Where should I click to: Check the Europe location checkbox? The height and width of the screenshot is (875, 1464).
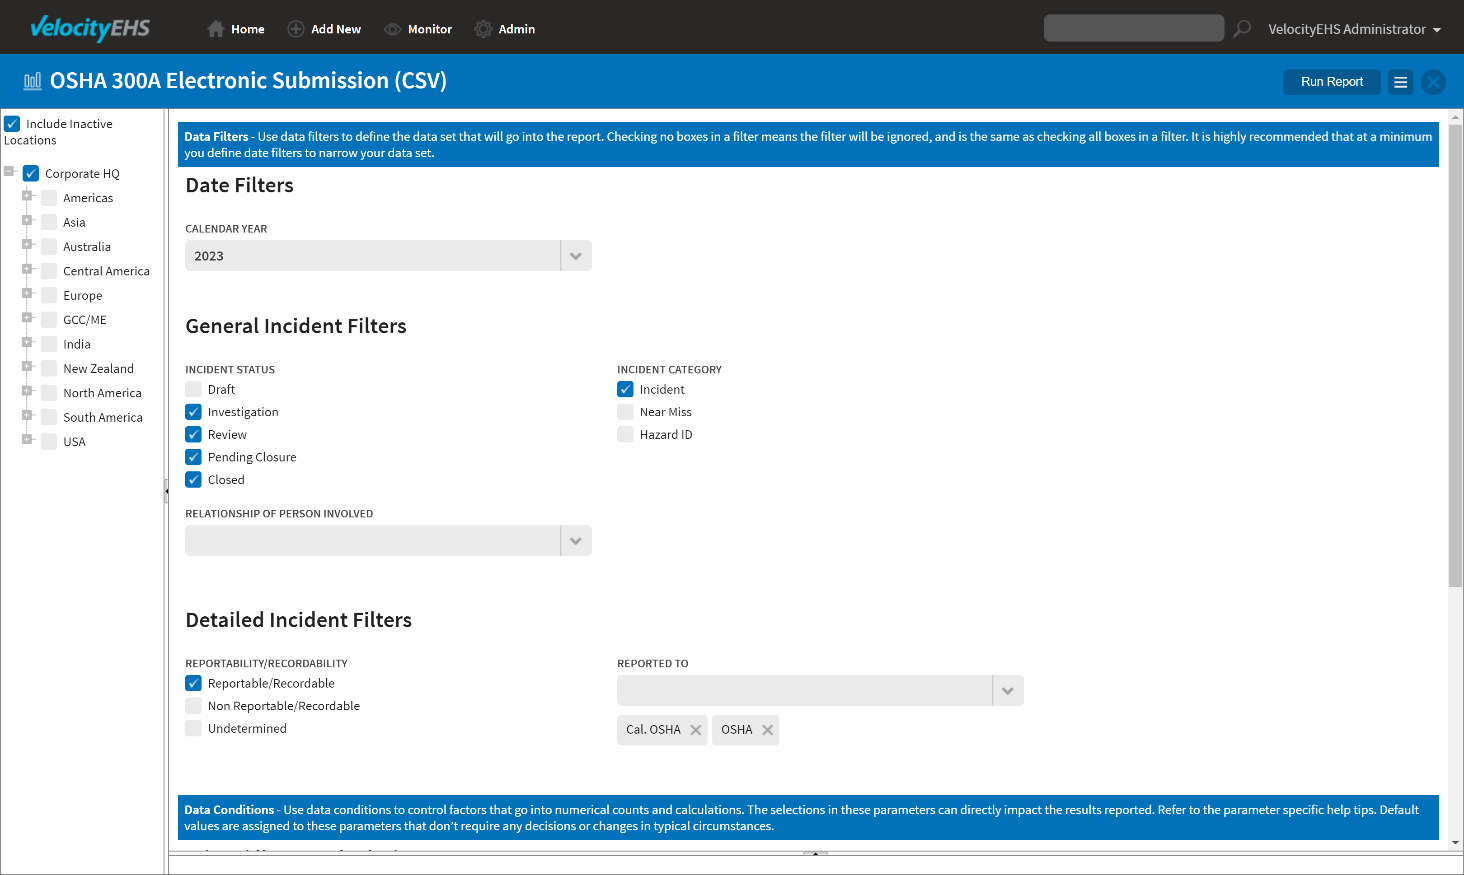[x=49, y=296]
